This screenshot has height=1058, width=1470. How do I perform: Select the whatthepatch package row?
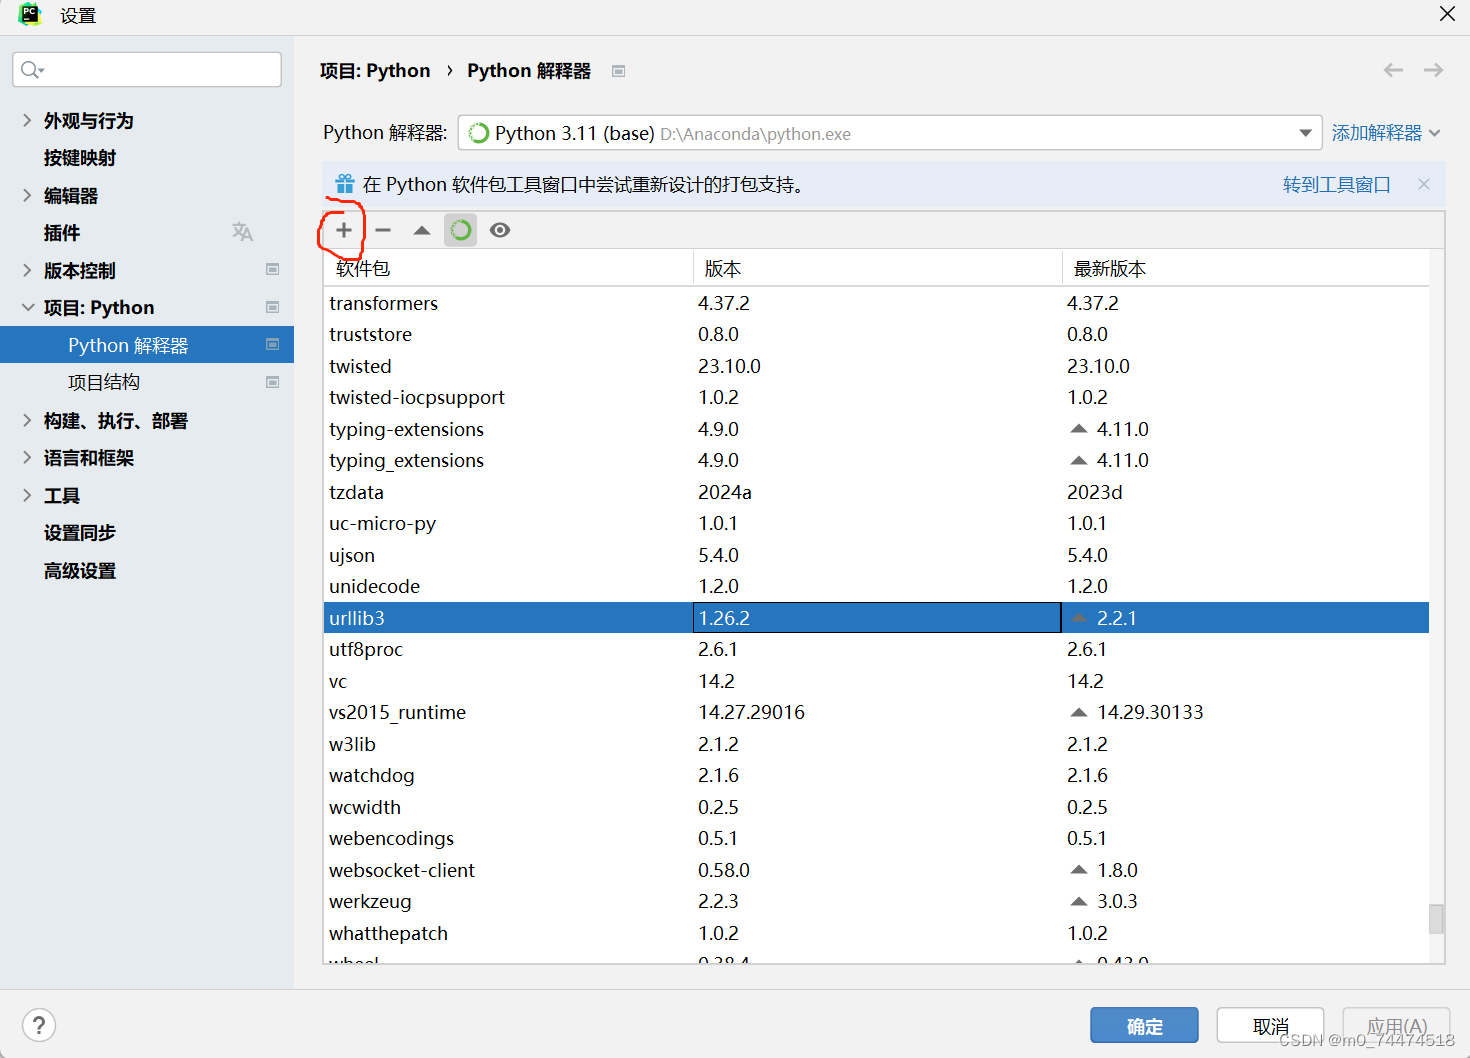[876, 933]
